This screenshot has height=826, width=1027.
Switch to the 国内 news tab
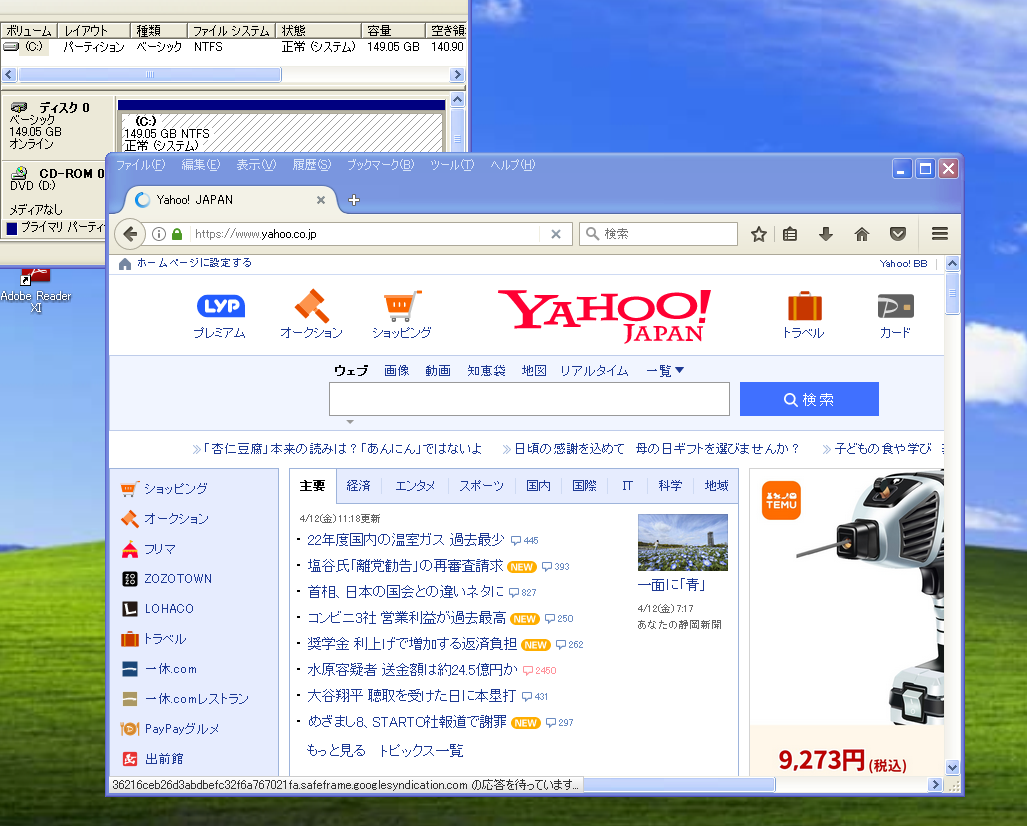point(538,485)
